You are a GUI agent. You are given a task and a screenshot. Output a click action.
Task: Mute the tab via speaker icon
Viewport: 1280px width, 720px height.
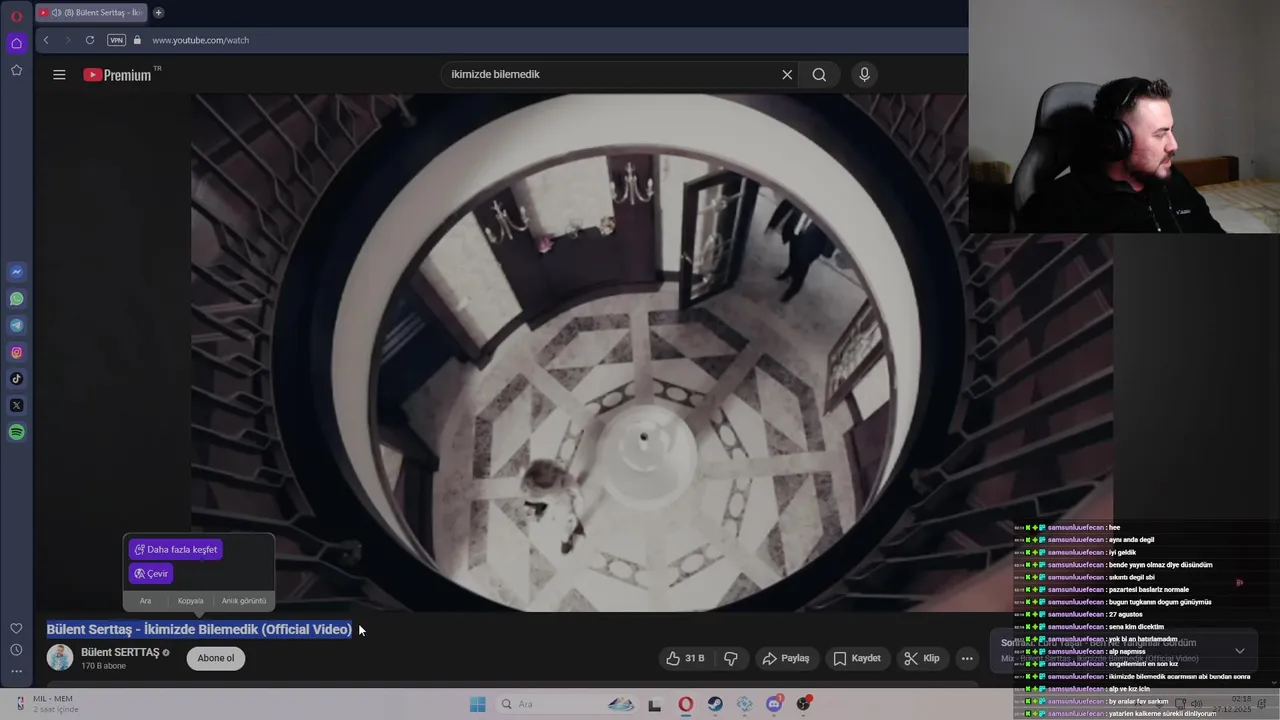point(56,13)
